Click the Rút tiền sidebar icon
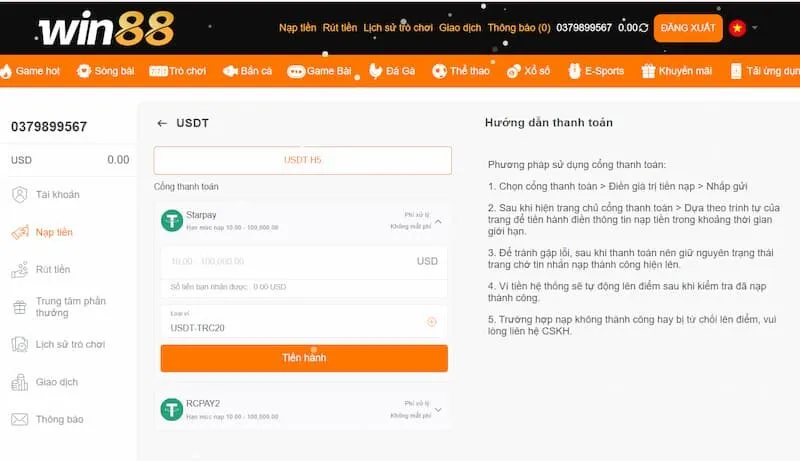The image size is (800, 461). [x=19, y=270]
